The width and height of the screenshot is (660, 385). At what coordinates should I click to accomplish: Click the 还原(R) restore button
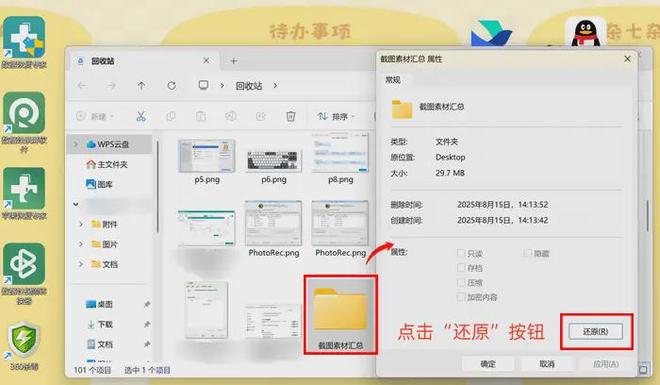click(595, 332)
